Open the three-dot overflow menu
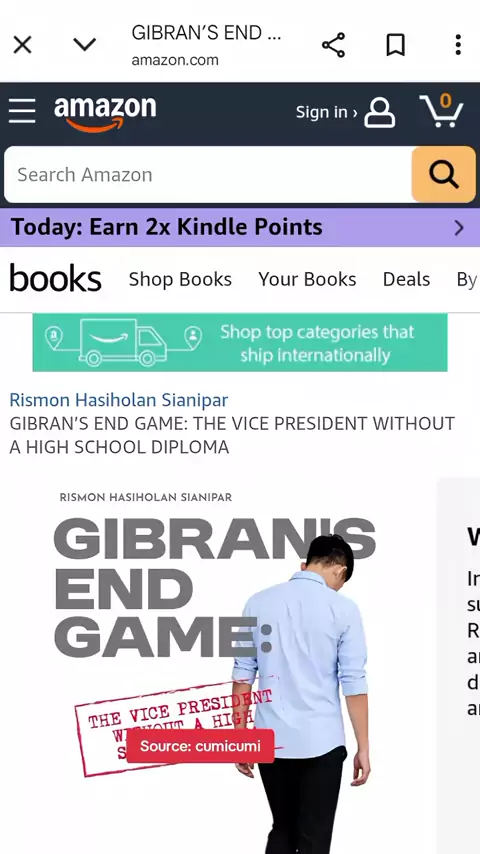 tap(458, 45)
